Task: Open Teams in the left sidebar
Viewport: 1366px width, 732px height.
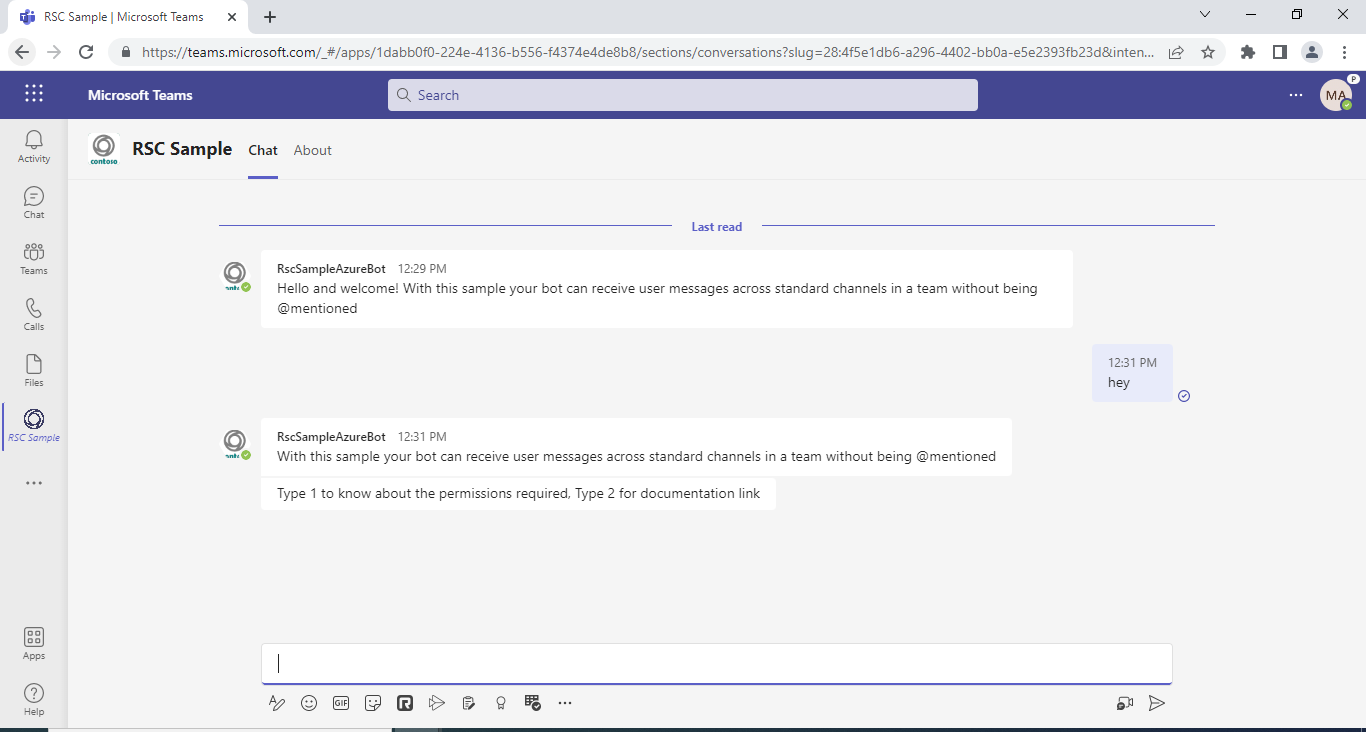Action: tap(34, 258)
